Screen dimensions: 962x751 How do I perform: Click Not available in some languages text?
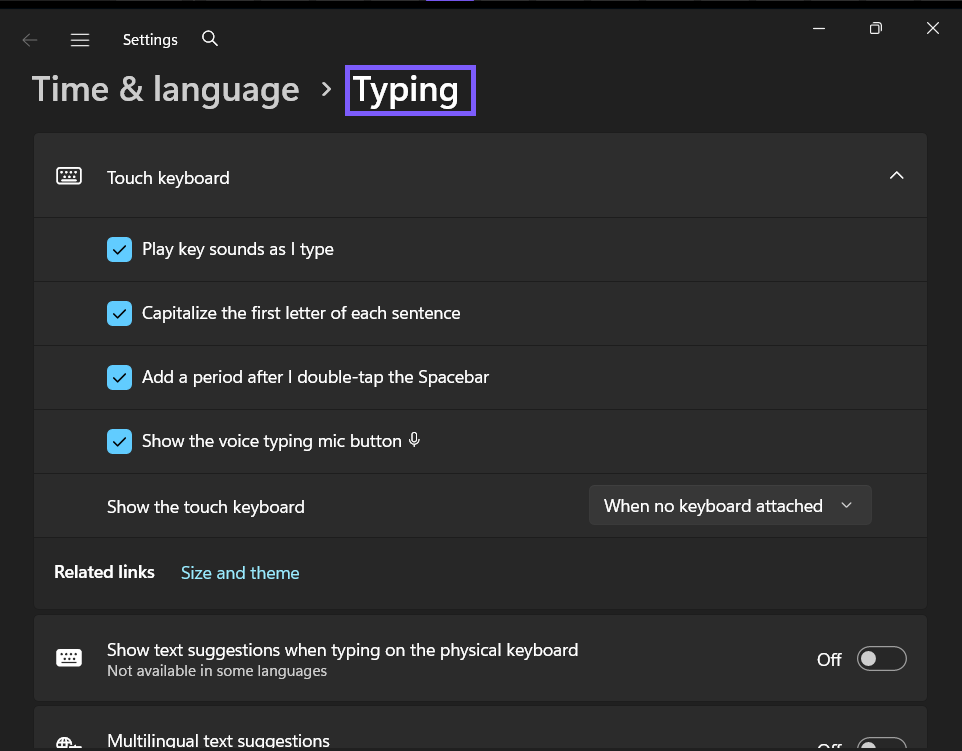(217, 671)
